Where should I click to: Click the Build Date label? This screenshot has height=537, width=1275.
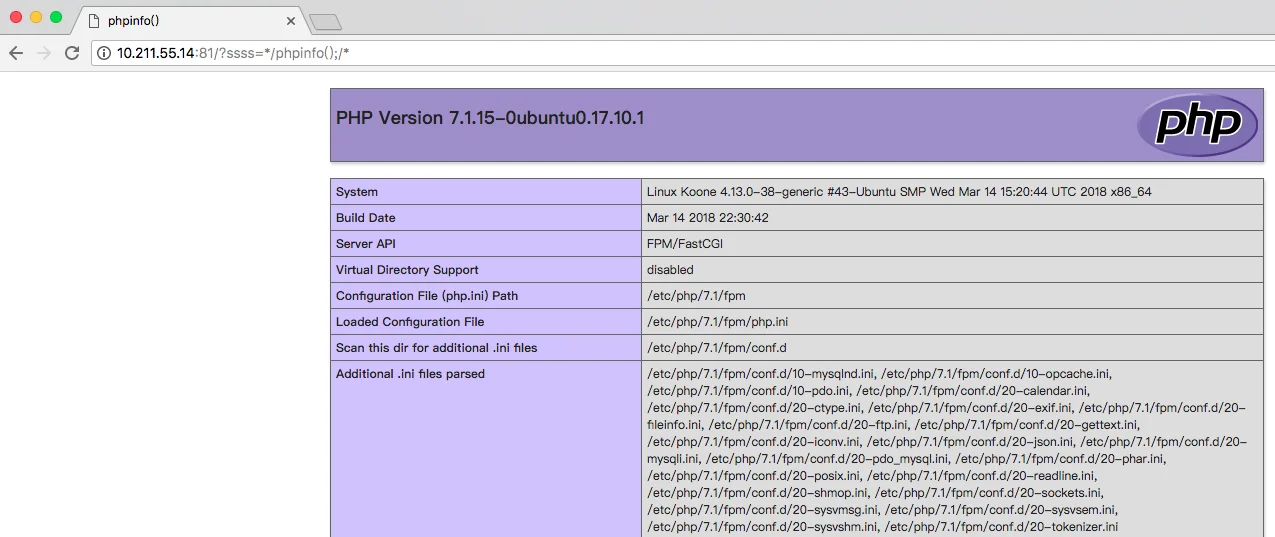click(366, 218)
